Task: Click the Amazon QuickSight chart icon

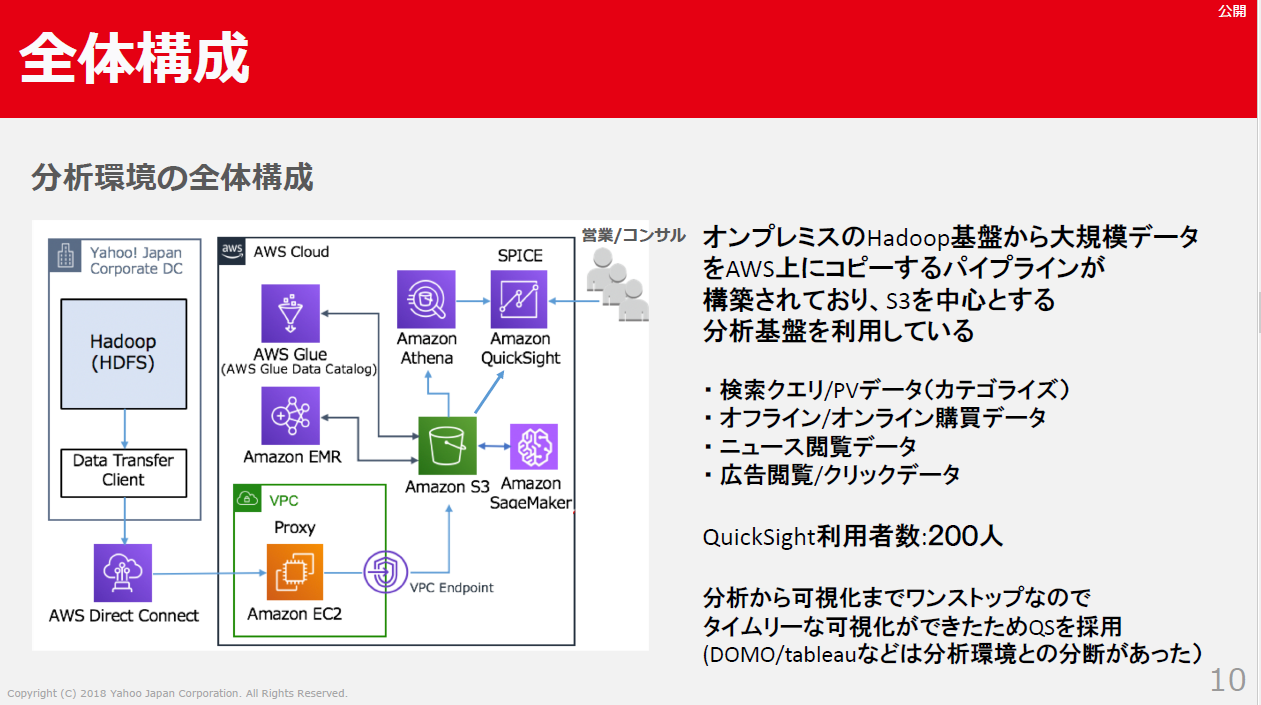Action: [x=519, y=299]
